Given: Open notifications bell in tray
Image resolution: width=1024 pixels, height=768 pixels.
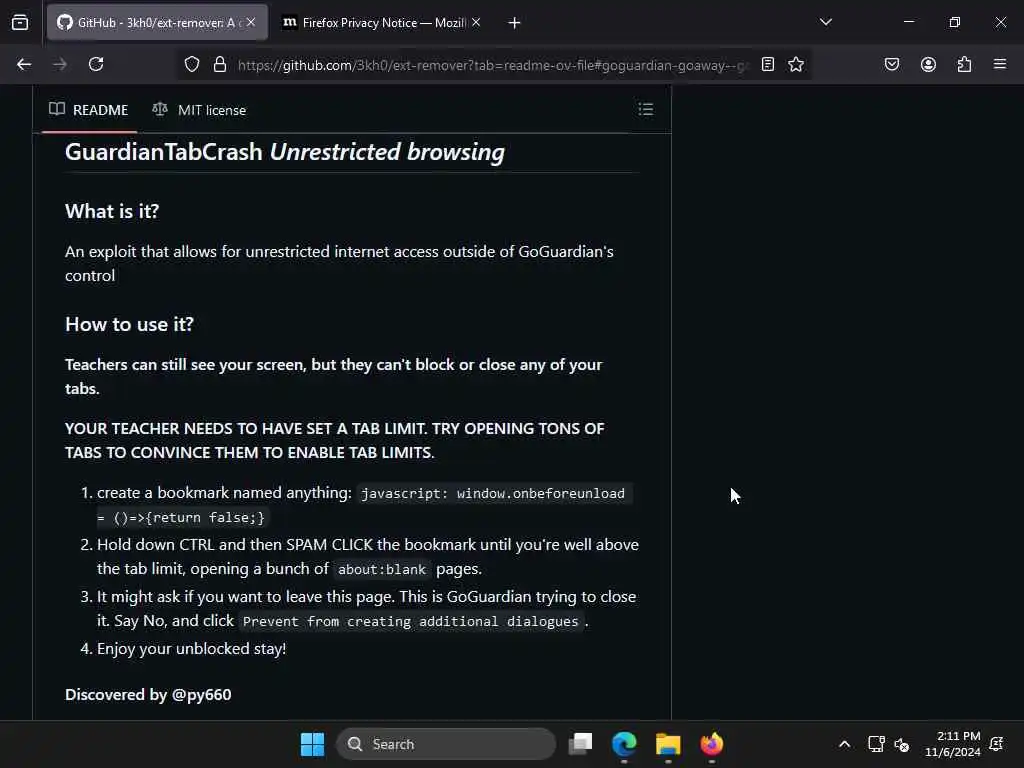Looking at the screenshot, I should (997, 744).
